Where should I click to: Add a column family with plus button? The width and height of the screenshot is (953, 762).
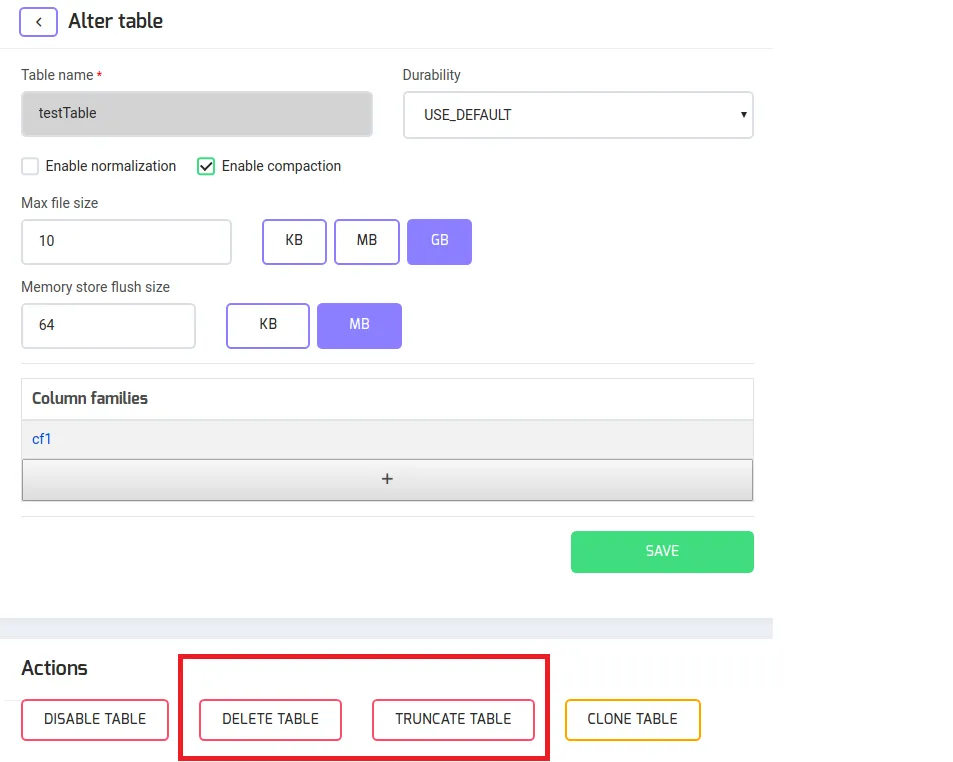tap(387, 480)
